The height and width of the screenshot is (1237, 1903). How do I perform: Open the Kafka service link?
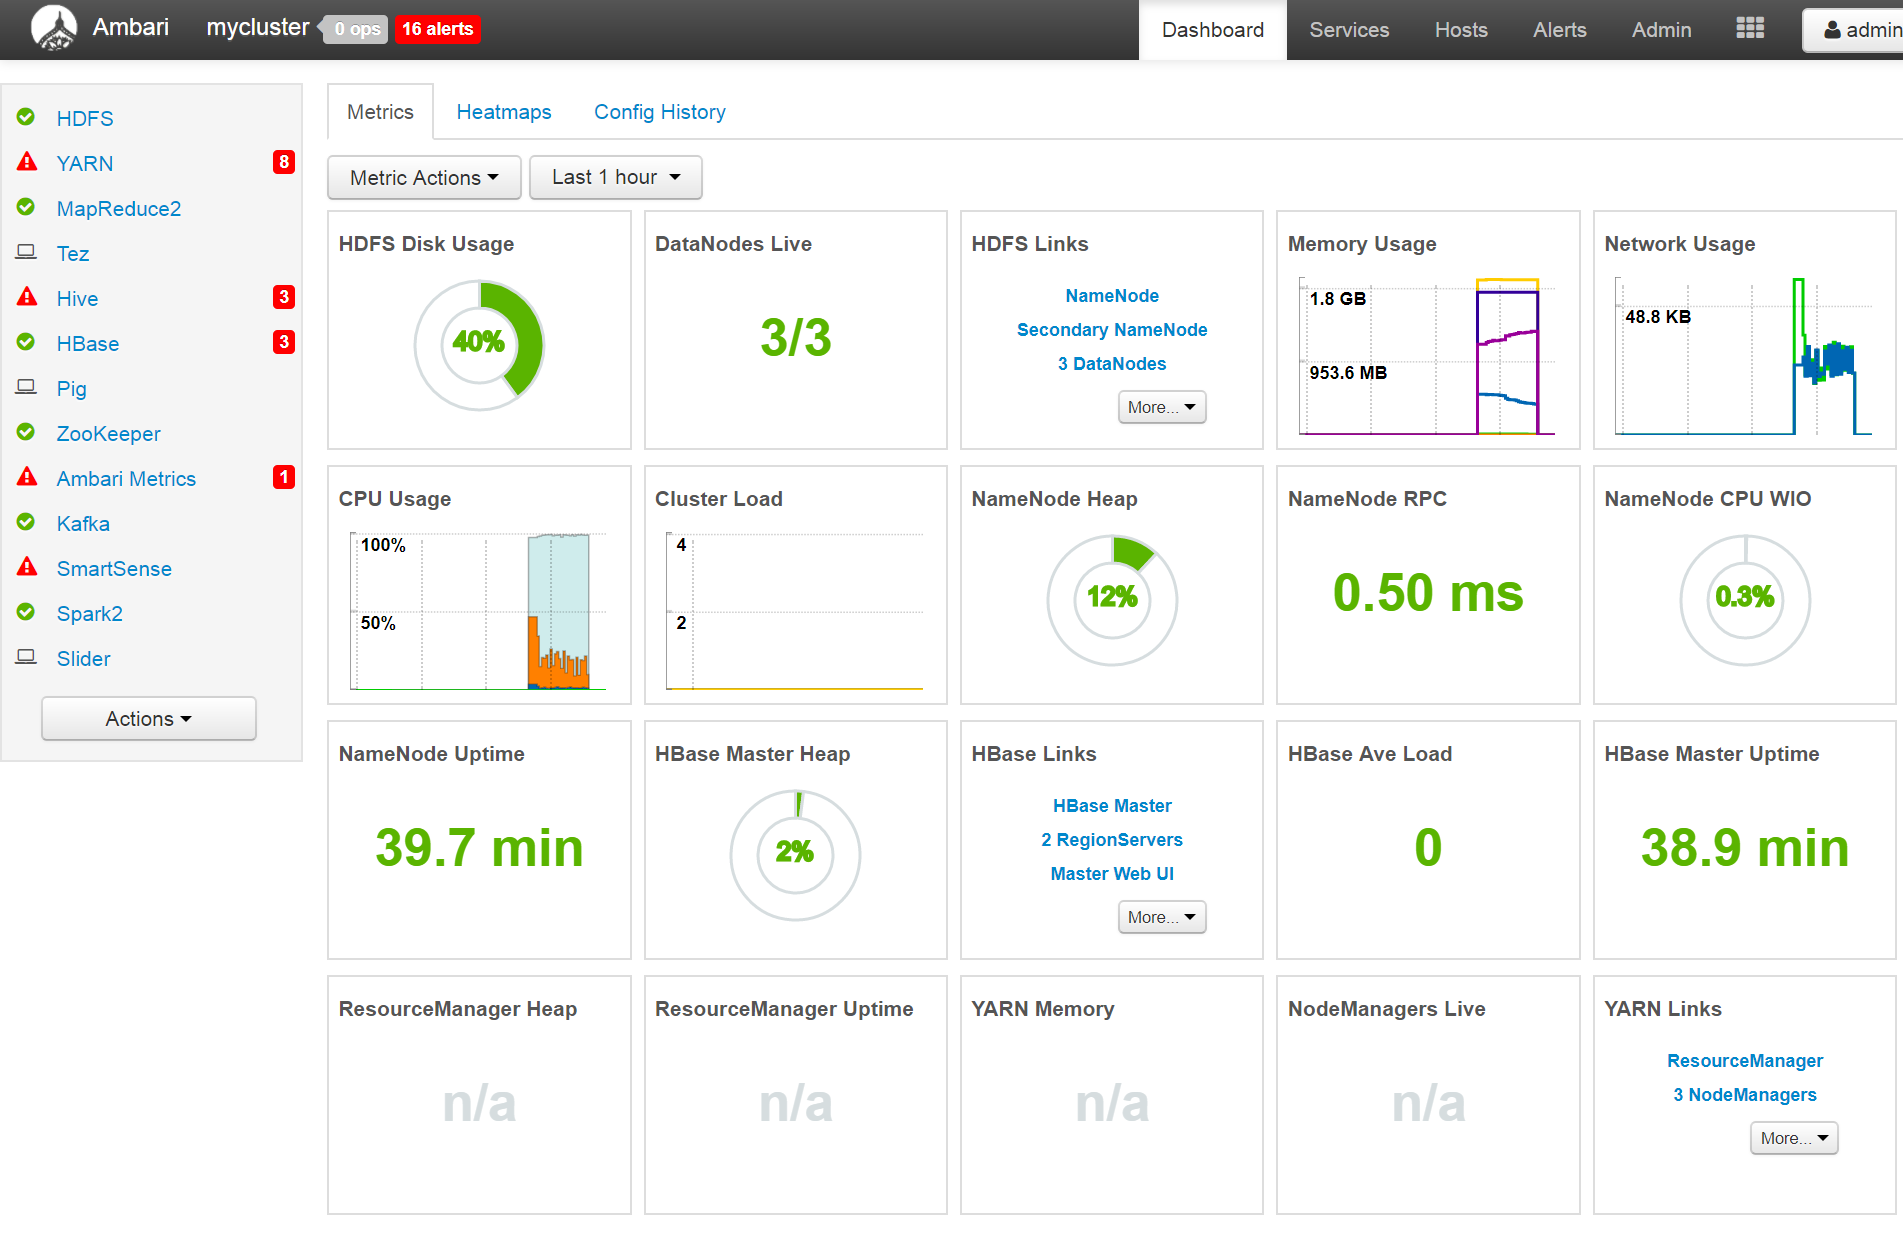[x=83, y=523]
